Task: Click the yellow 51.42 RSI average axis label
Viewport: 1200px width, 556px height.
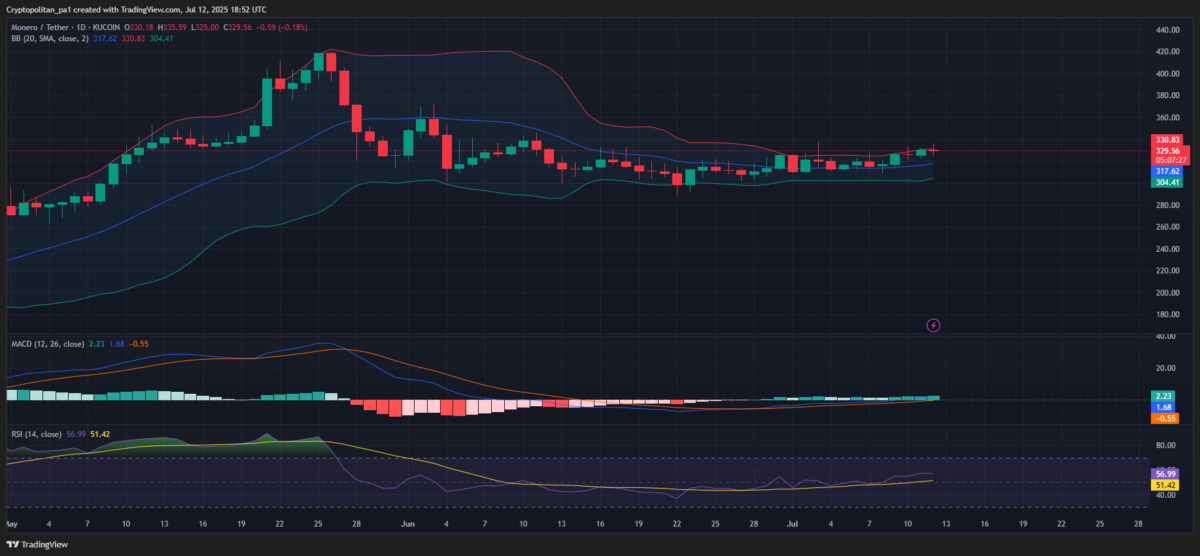Action: point(1164,484)
